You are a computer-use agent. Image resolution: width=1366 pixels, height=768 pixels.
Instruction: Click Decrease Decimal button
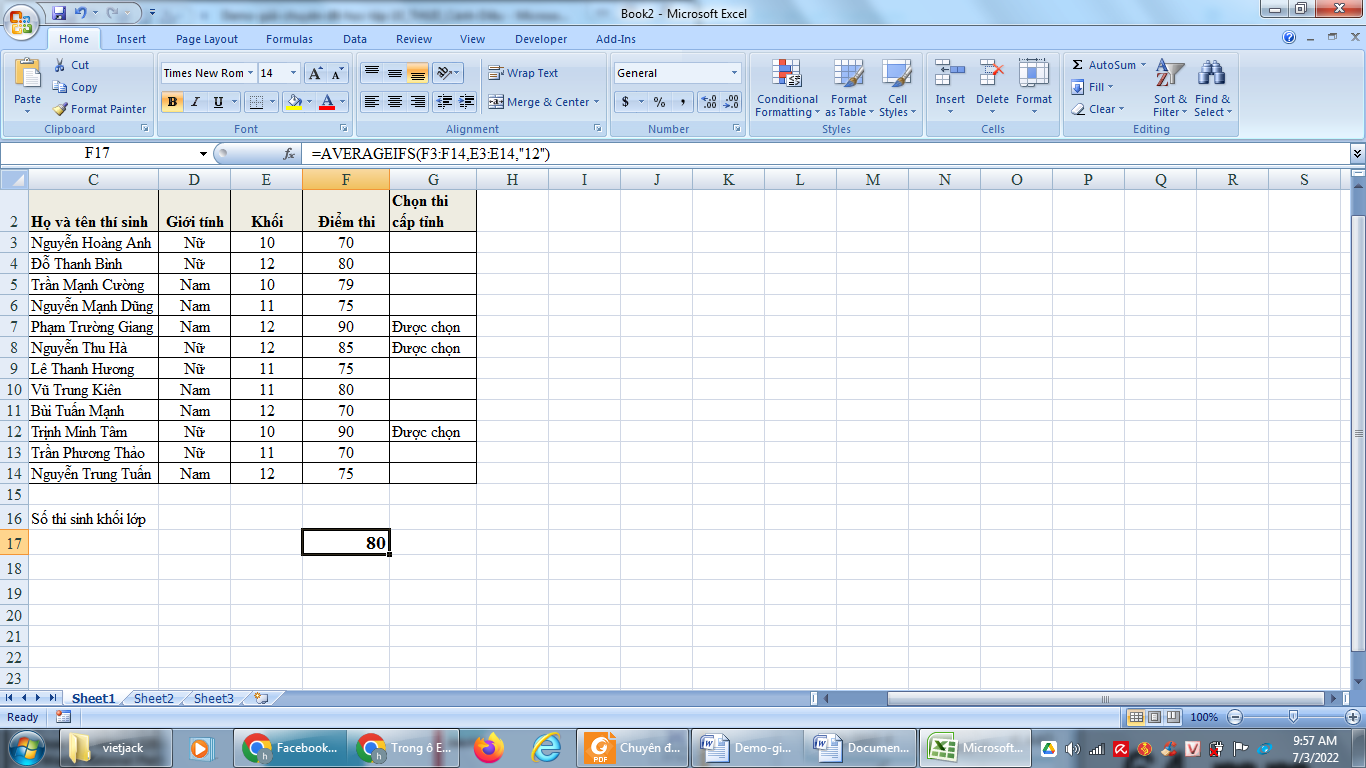732,102
